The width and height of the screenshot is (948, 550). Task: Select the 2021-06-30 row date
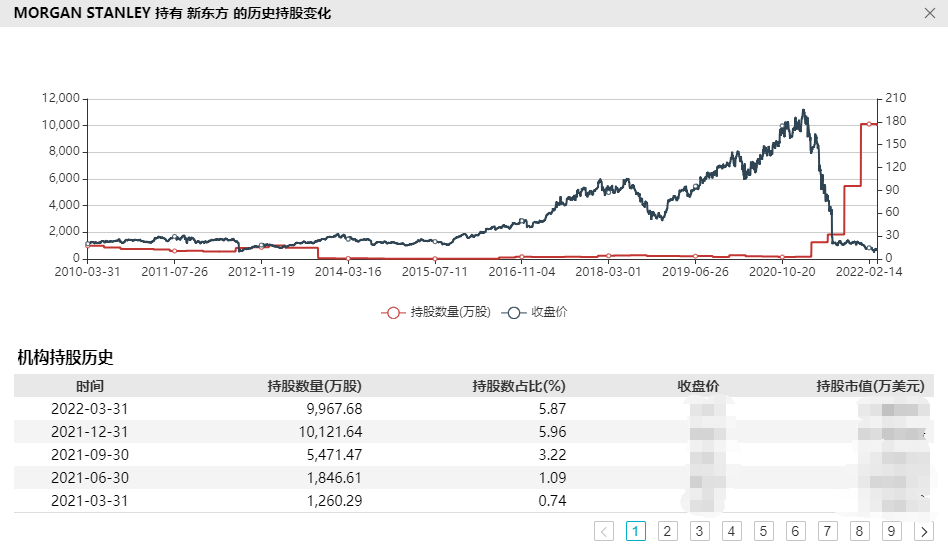(90, 478)
